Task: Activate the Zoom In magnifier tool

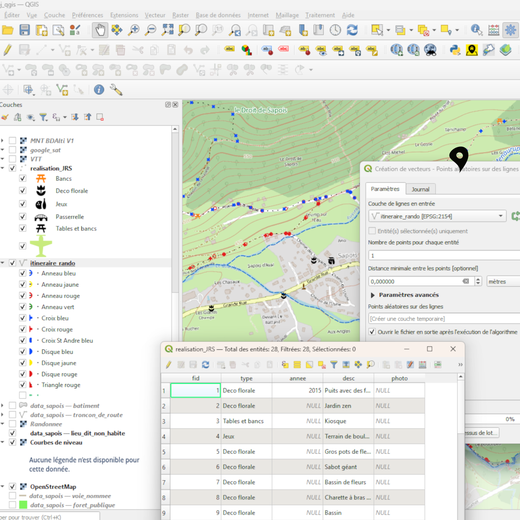Action: click(134, 30)
